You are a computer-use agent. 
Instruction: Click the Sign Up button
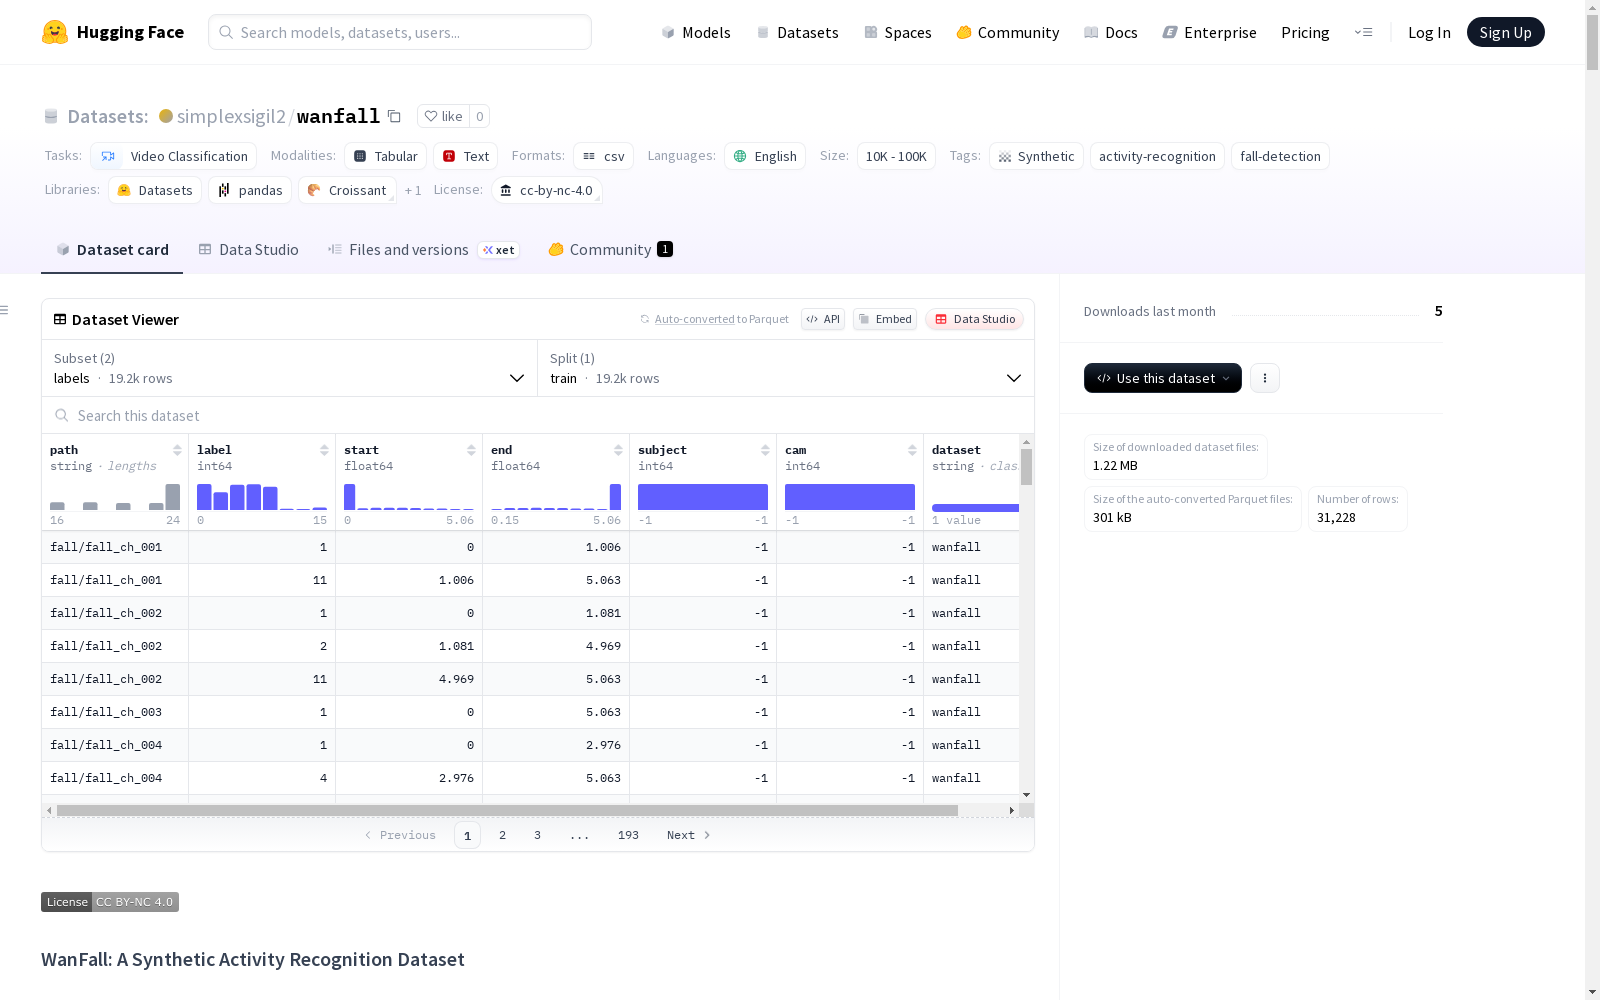(x=1505, y=32)
